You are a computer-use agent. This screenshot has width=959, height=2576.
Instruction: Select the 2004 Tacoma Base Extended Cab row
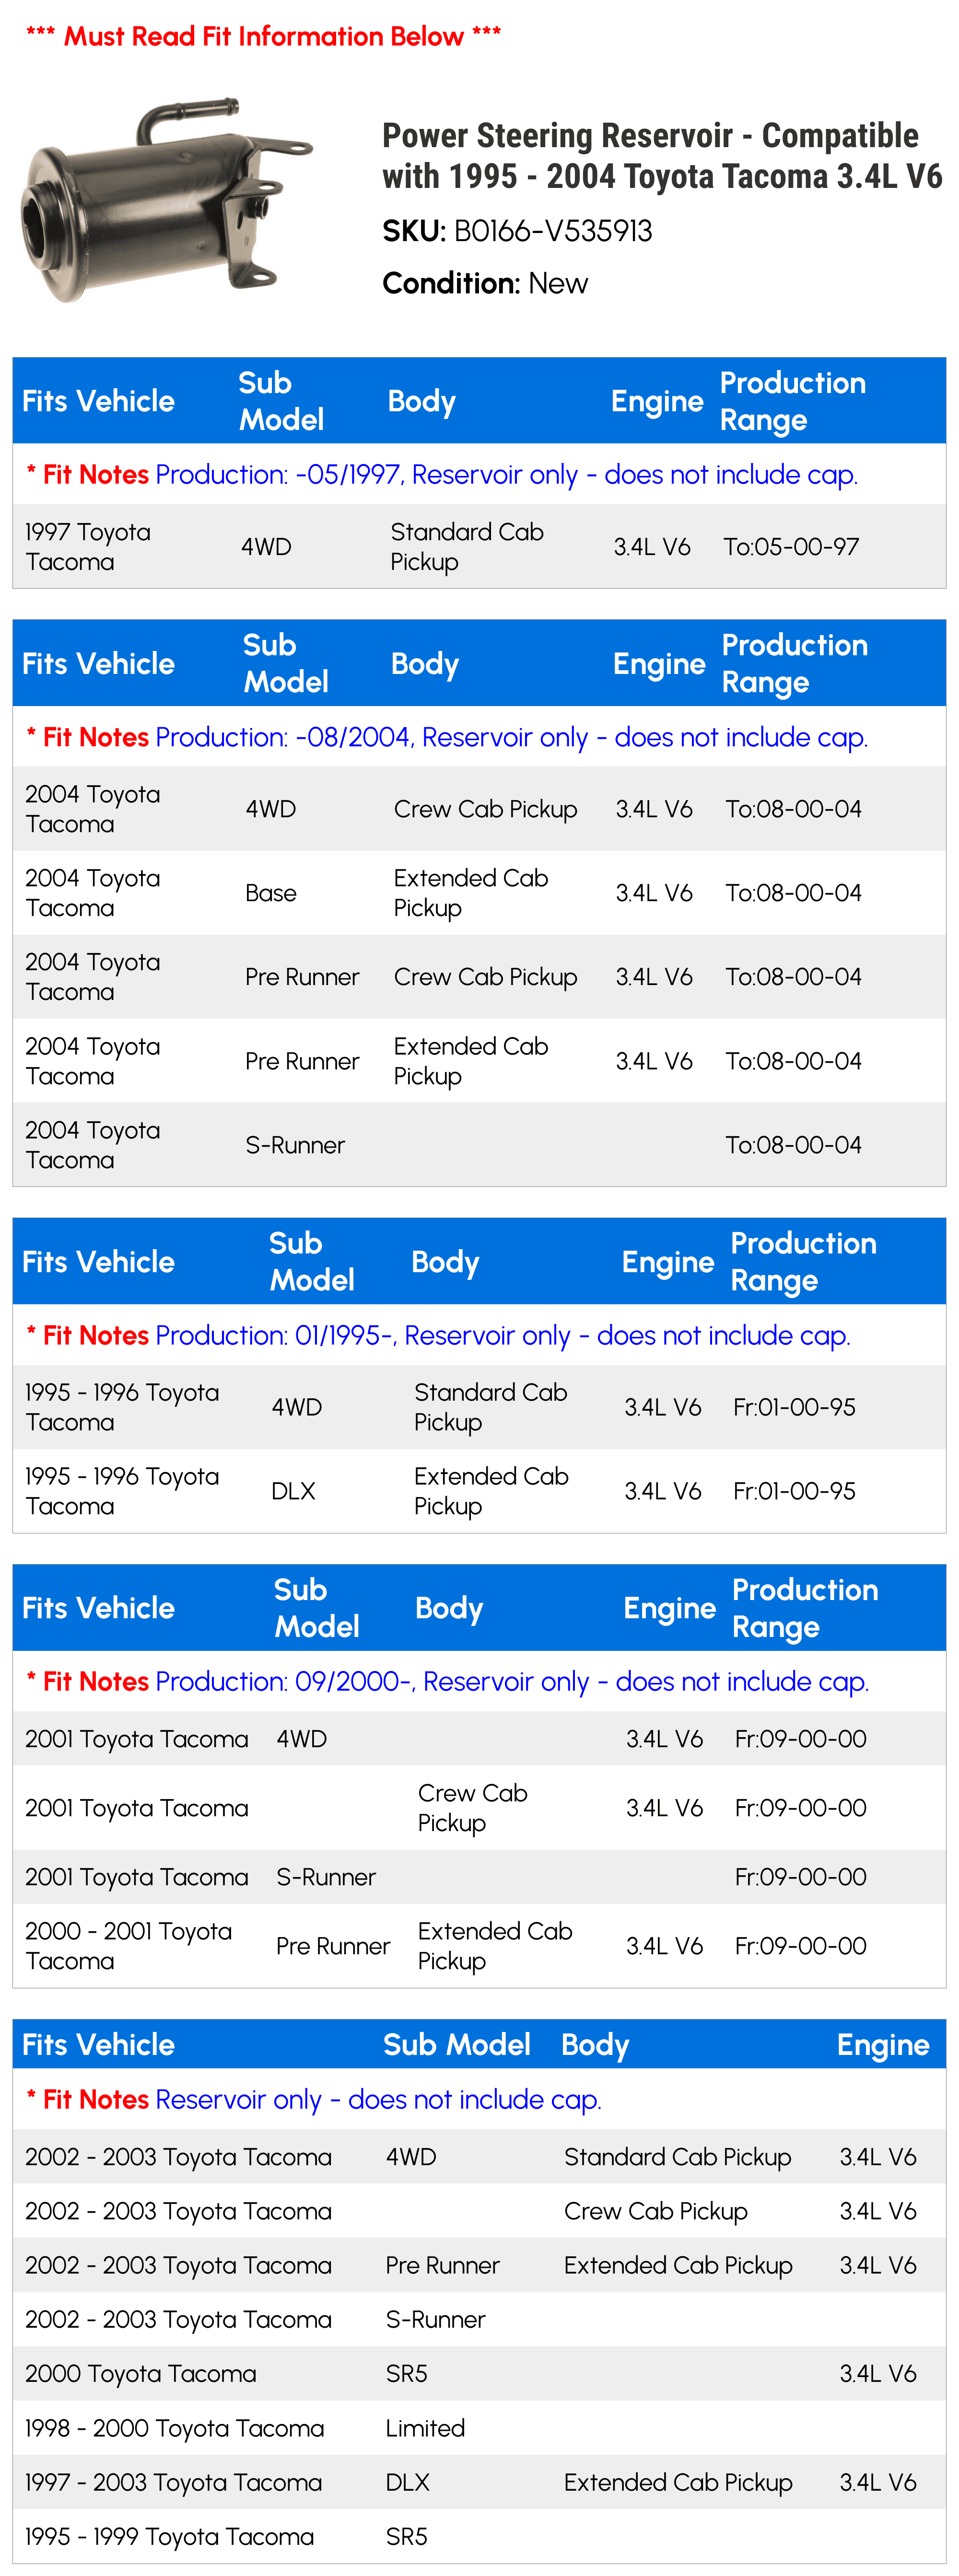pos(479,893)
